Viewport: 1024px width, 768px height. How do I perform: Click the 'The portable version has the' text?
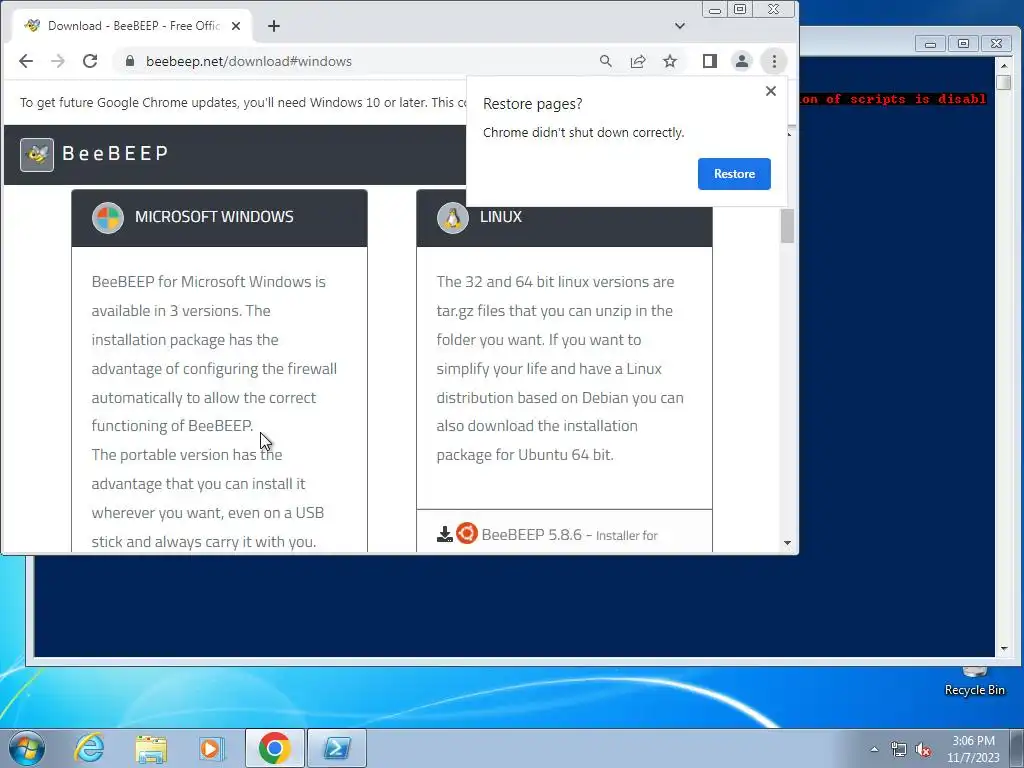pyautogui.click(x=187, y=455)
